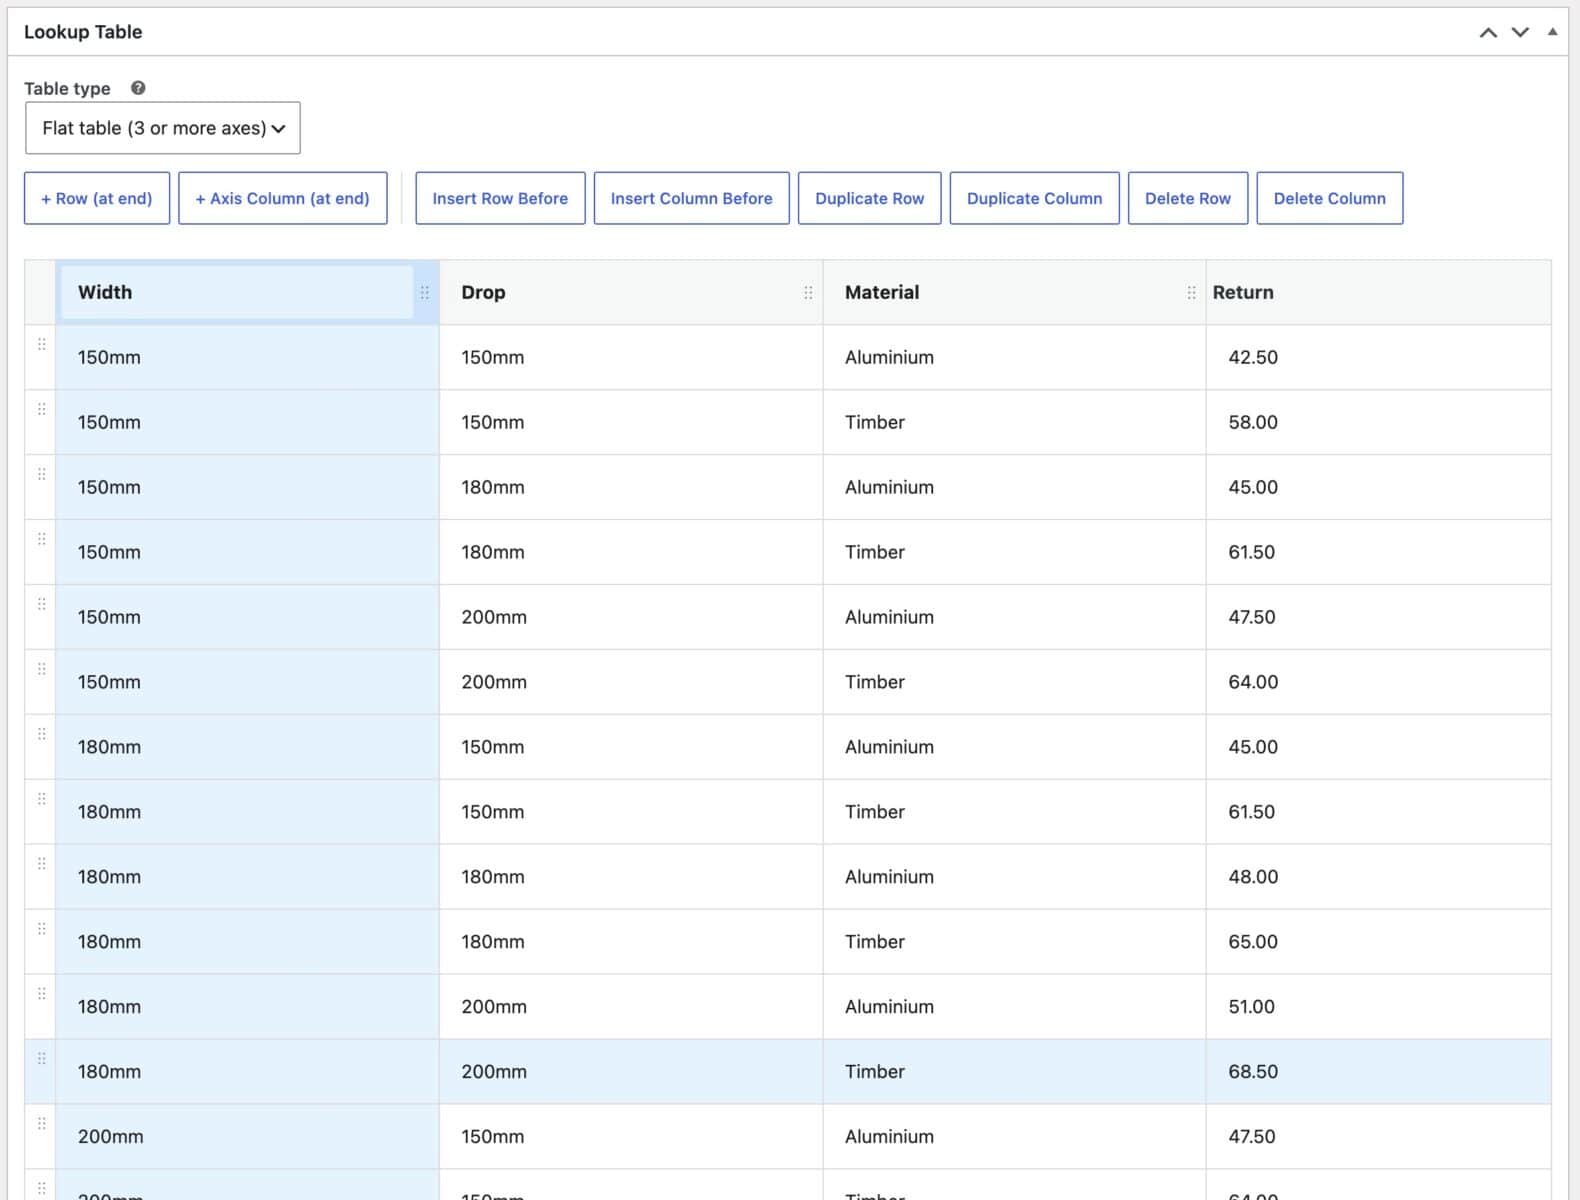Image resolution: width=1580 pixels, height=1200 pixels.
Task: Grab drag handle of highlighted 68.50 row
Action: [x=41, y=1059]
